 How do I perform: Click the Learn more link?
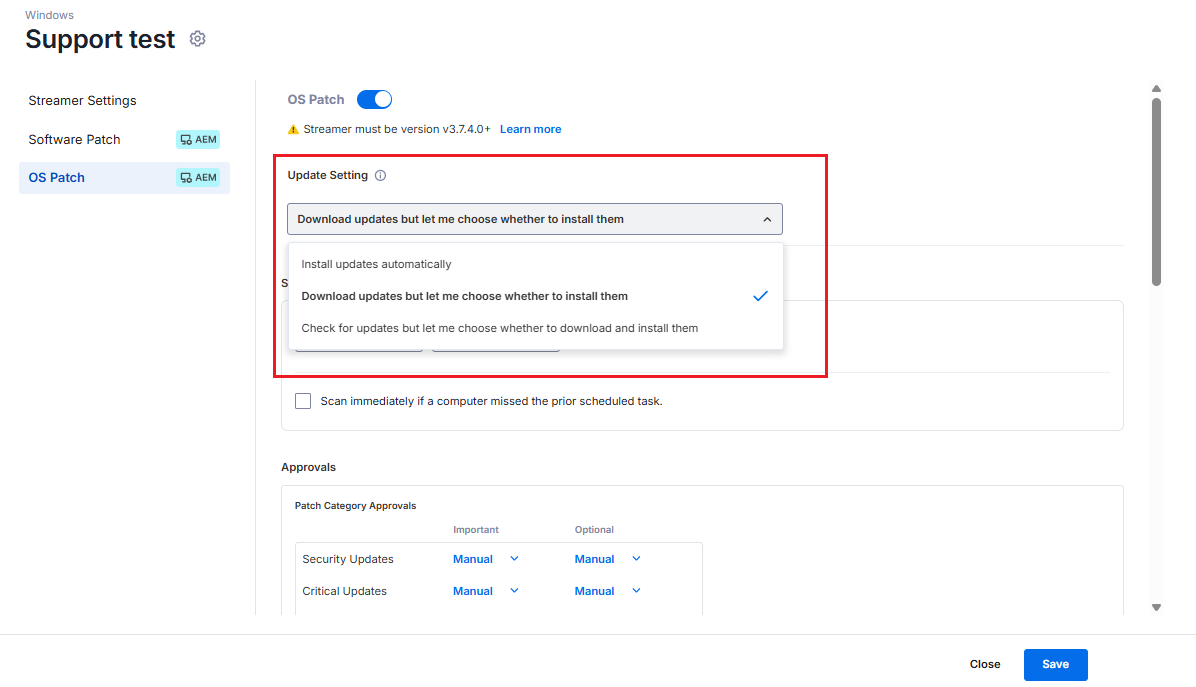click(530, 129)
